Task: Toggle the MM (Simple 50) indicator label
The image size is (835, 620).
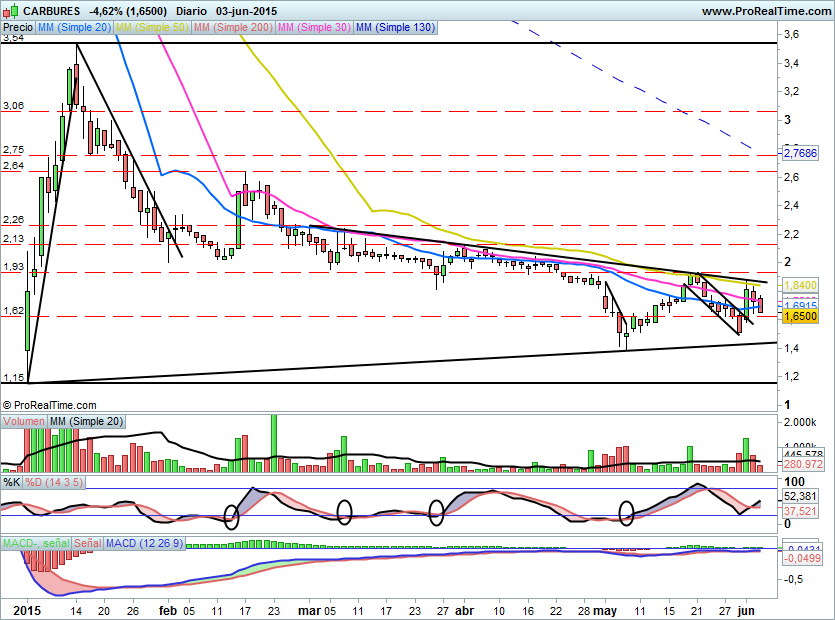Action: (x=153, y=29)
